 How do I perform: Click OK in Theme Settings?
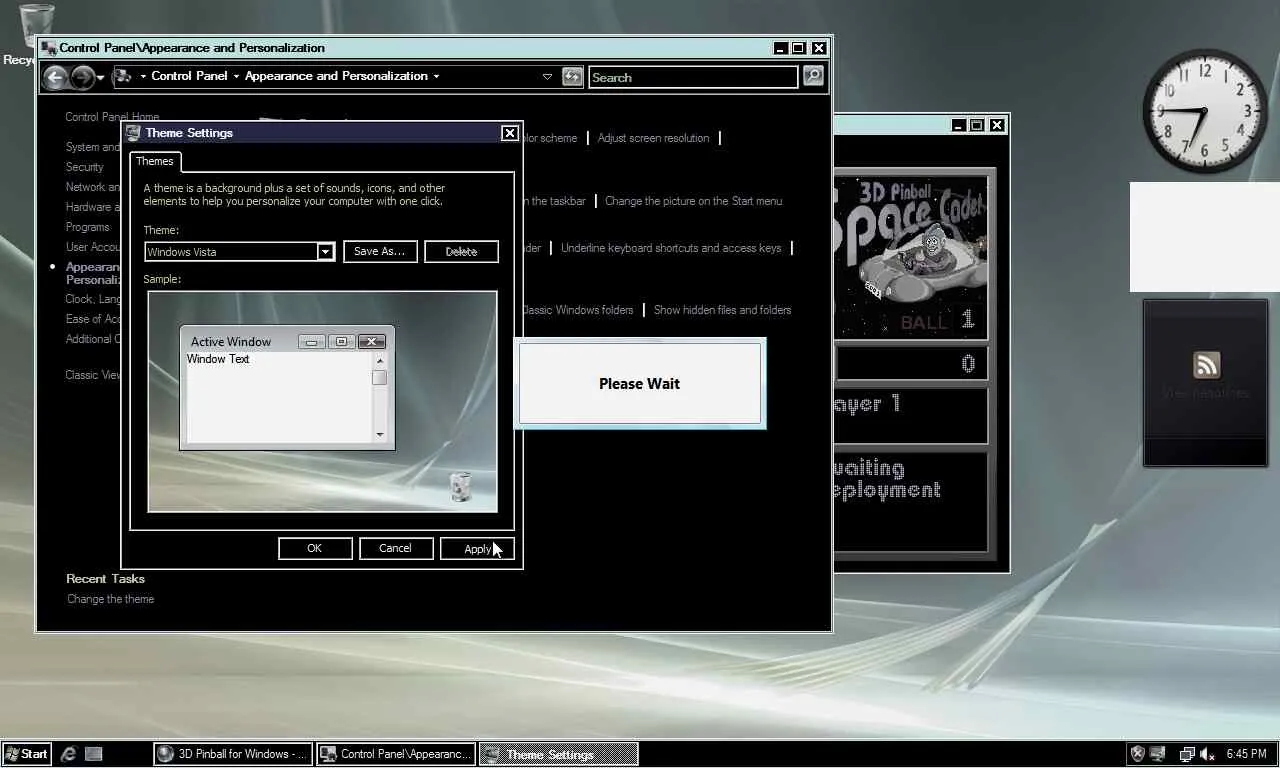click(x=315, y=548)
